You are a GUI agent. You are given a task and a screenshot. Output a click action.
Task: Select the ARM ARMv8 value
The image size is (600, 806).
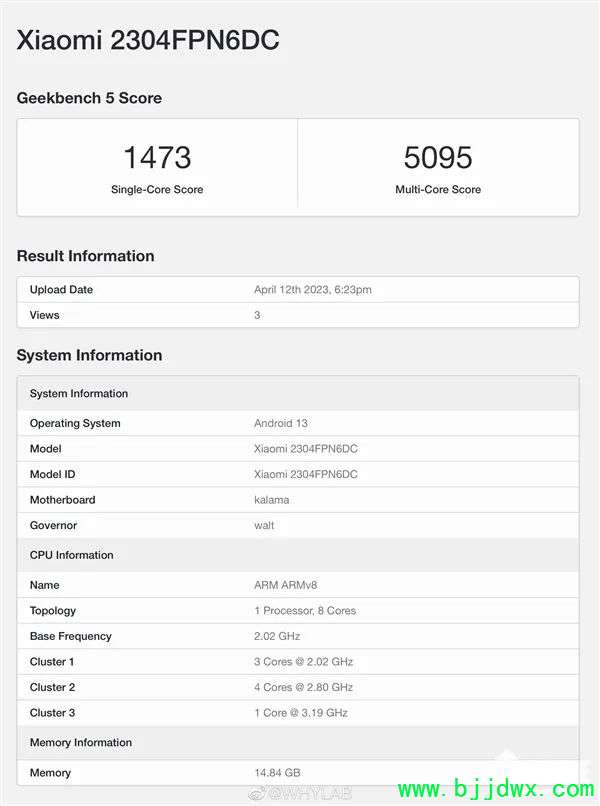[285, 585]
